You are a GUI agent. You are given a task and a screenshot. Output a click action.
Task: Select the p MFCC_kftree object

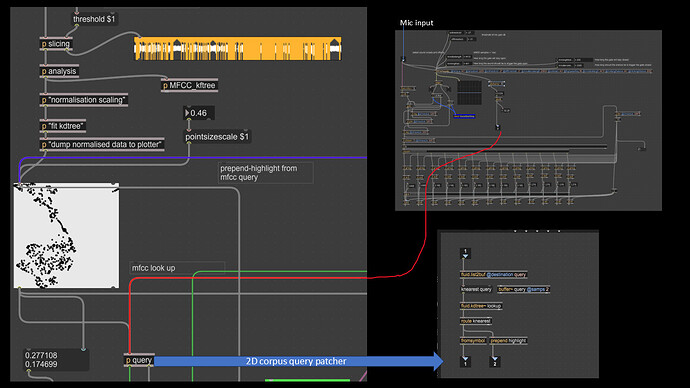click(189, 85)
